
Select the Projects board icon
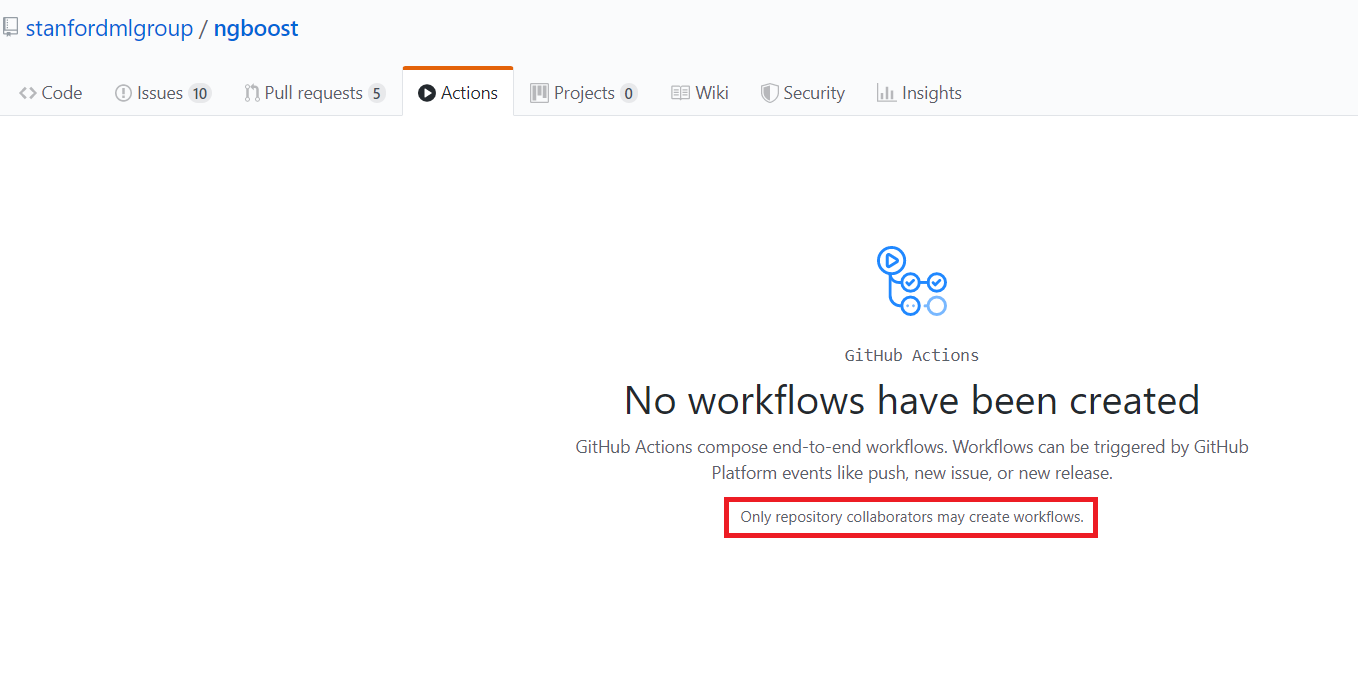click(538, 92)
